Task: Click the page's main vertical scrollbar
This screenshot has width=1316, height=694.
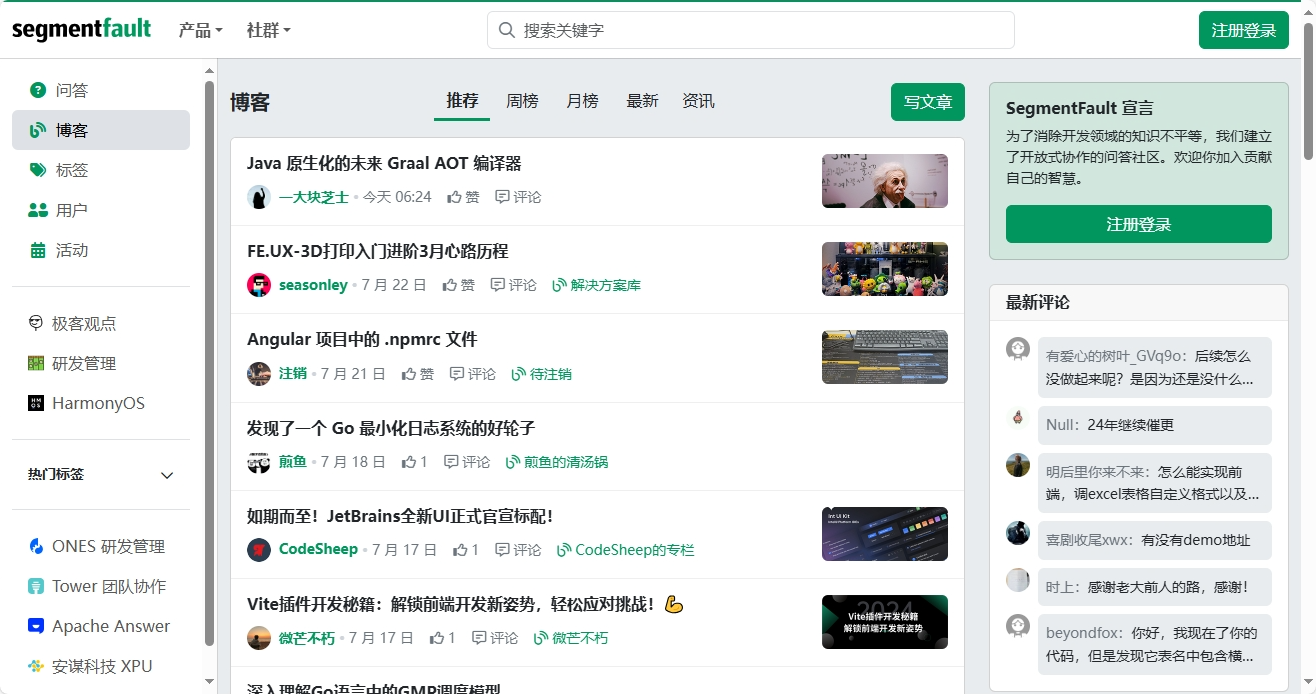Action: 1309,90
